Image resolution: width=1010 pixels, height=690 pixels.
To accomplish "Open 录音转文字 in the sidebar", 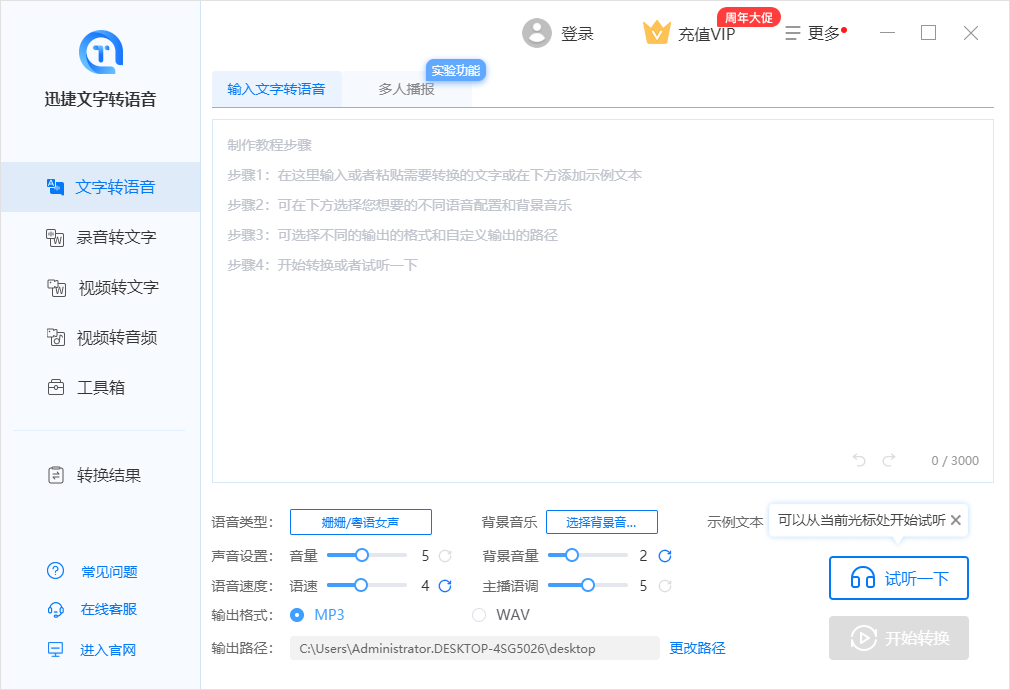I will (x=100, y=237).
